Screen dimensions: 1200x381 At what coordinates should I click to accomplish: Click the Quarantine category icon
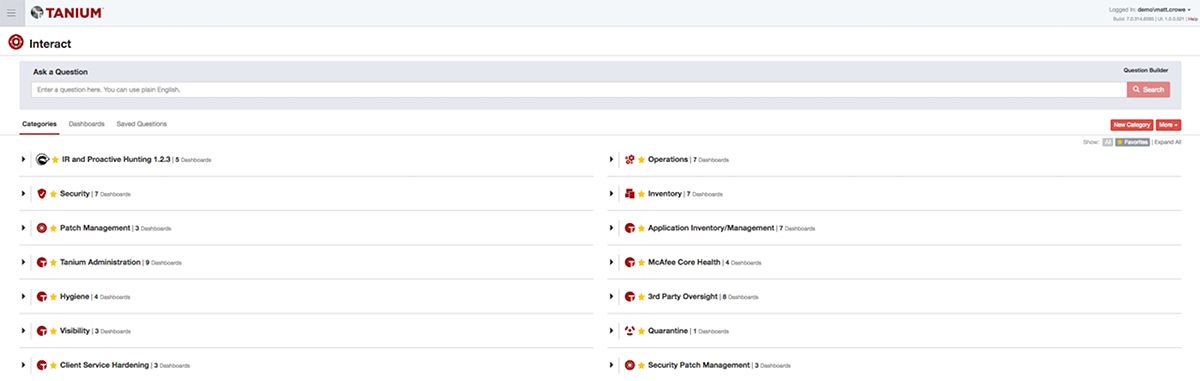tap(630, 330)
